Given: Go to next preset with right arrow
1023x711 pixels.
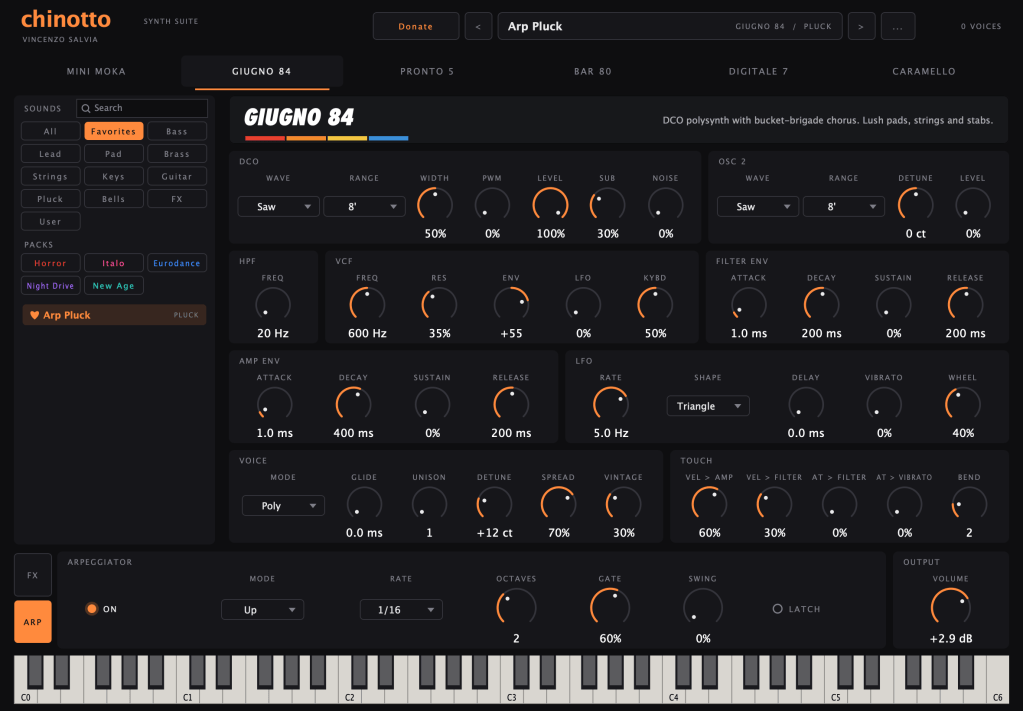Looking at the screenshot, I should pyautogui.click(x=861, y=27).
